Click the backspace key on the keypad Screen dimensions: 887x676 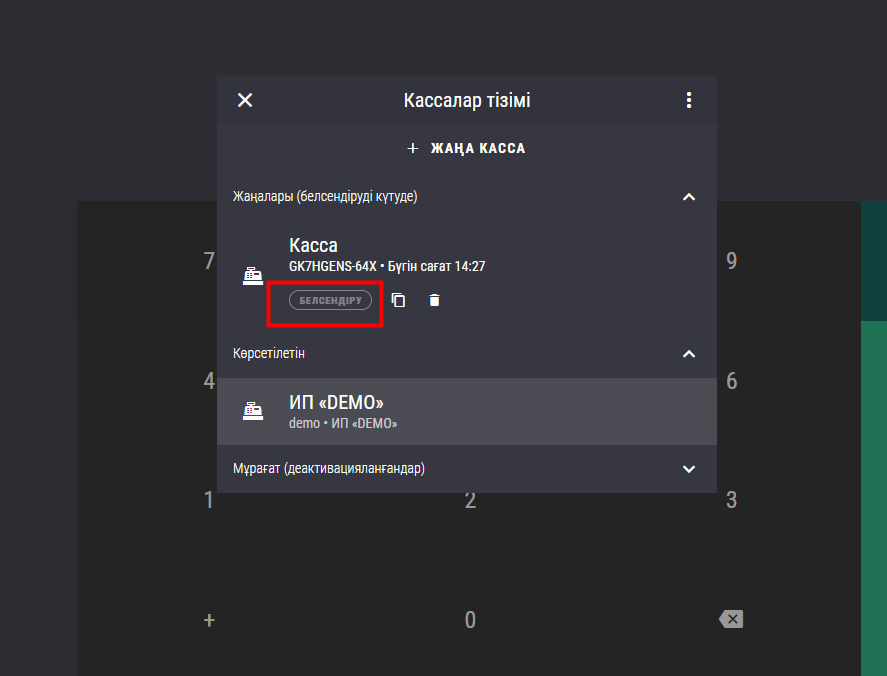[731, 619]
